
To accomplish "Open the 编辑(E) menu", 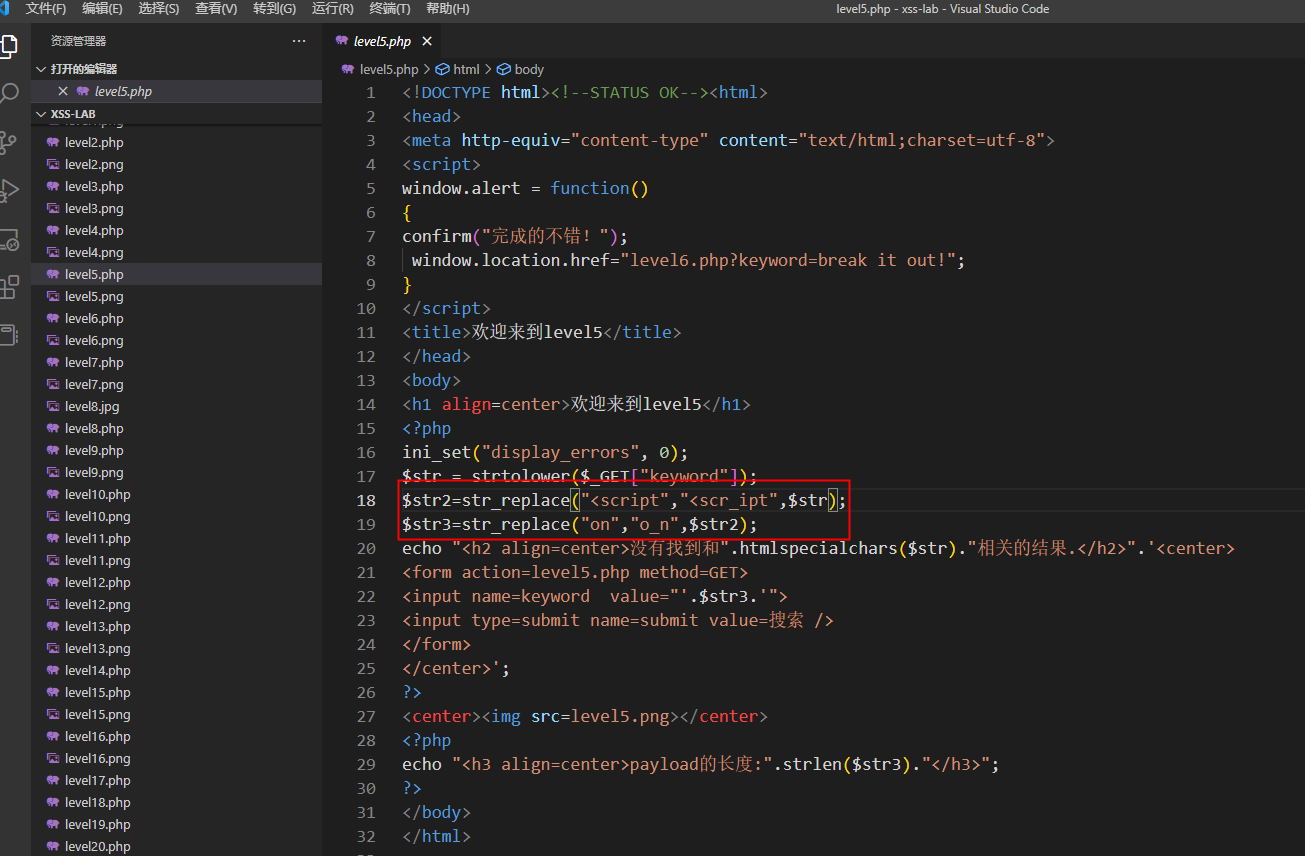I will 103,9.
